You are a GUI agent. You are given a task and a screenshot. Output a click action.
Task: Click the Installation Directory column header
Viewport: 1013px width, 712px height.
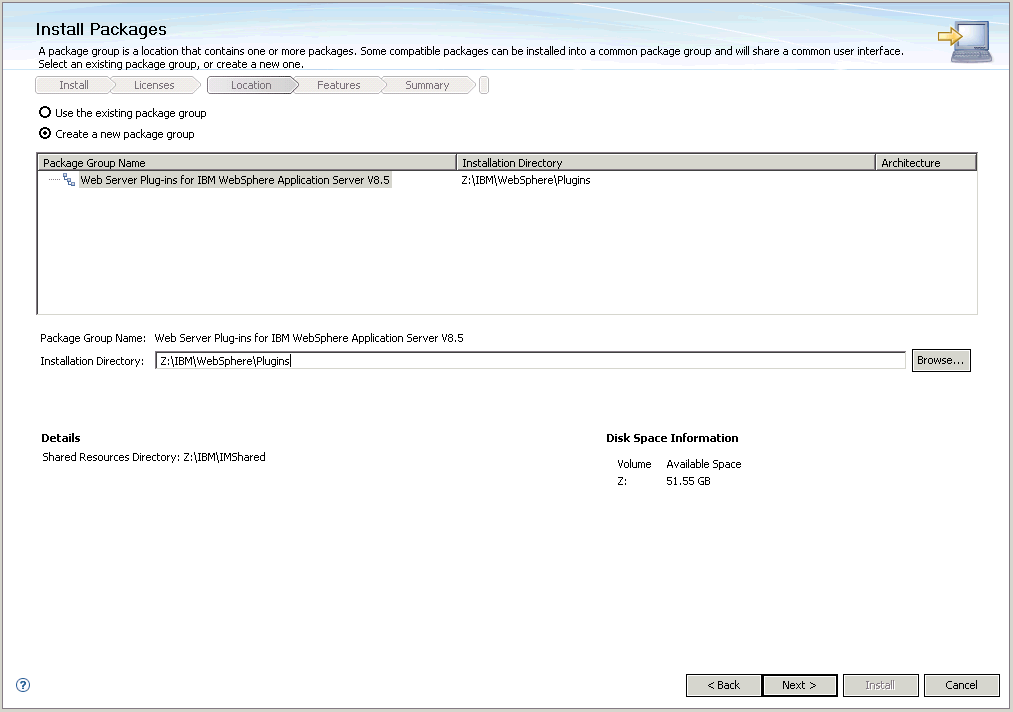pos(665,163)
